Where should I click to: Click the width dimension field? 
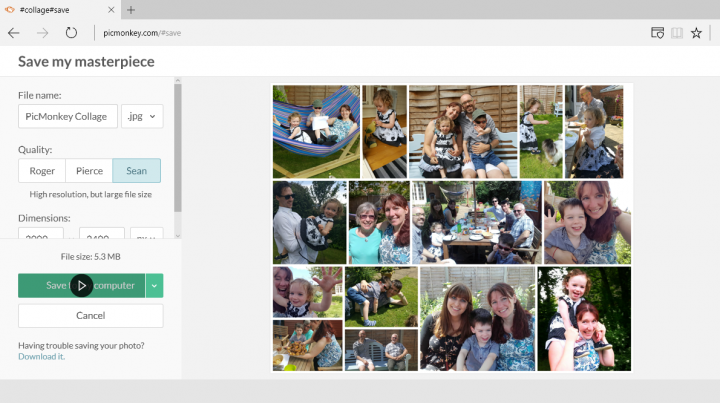(41, 233)
